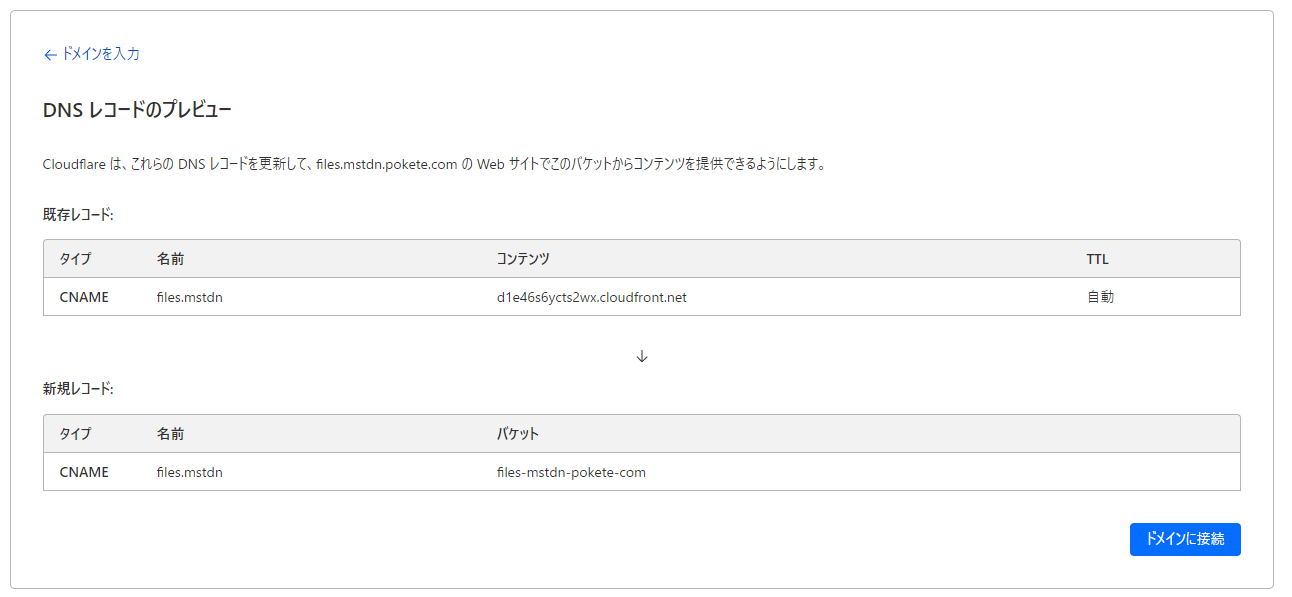Click the TTL column header
This screenshot has width=1292, height=597.
(x=1097, y=259)
